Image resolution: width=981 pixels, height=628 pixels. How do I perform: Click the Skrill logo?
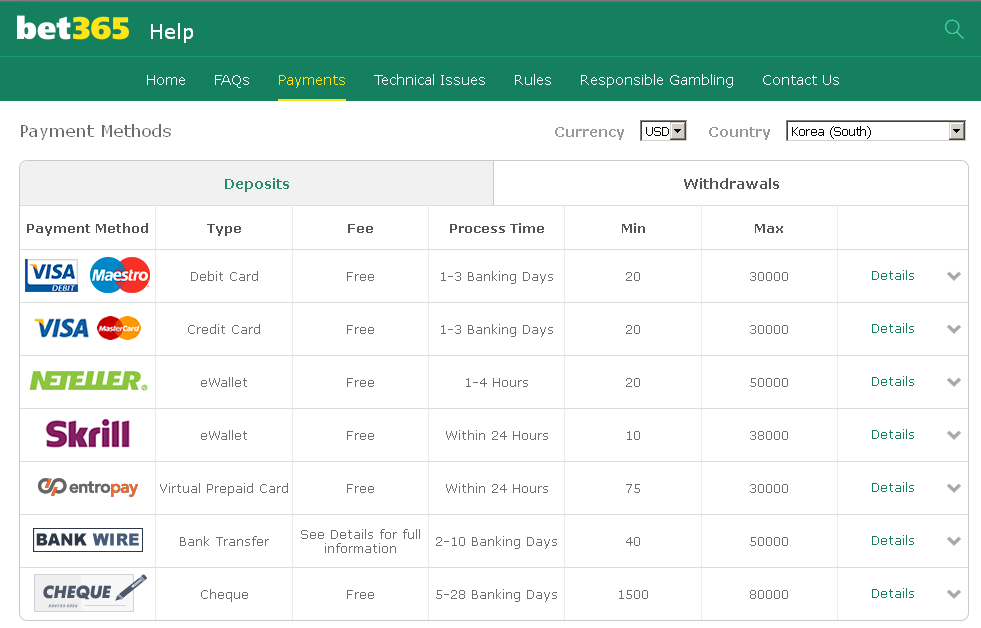pos(88,433)
